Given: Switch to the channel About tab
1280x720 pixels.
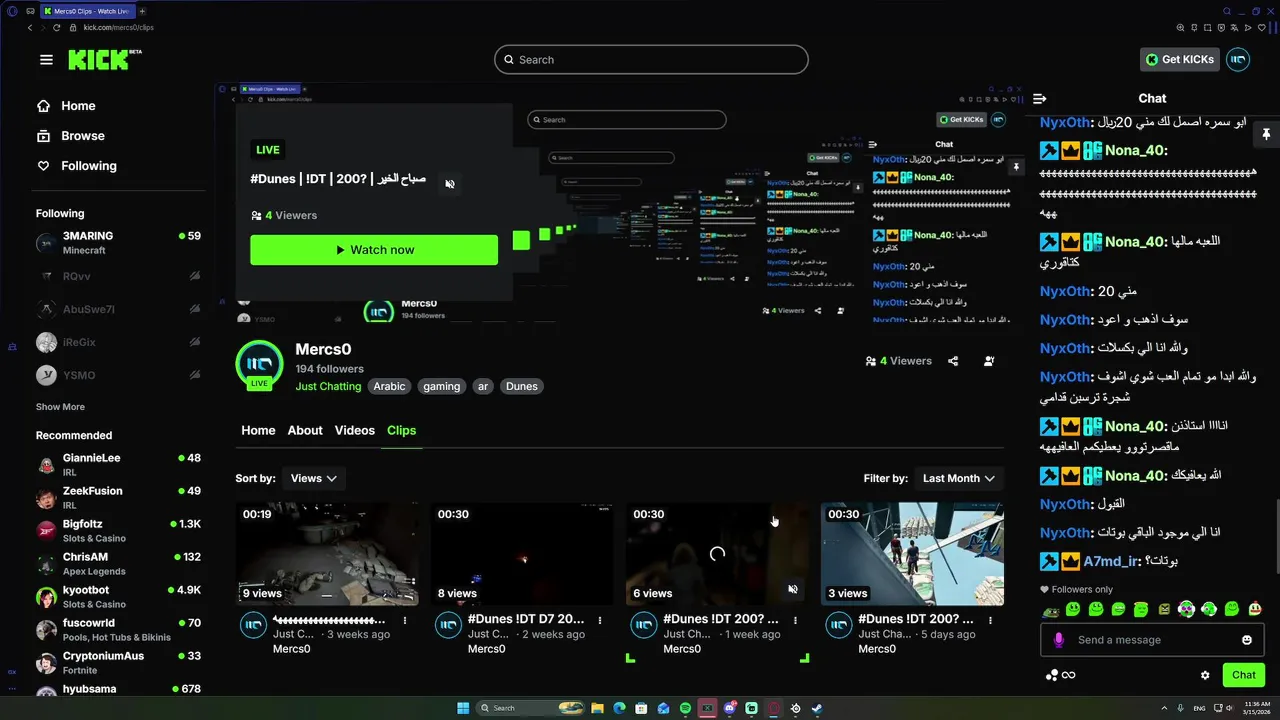Looking at the screenshot, I should 305,430.
